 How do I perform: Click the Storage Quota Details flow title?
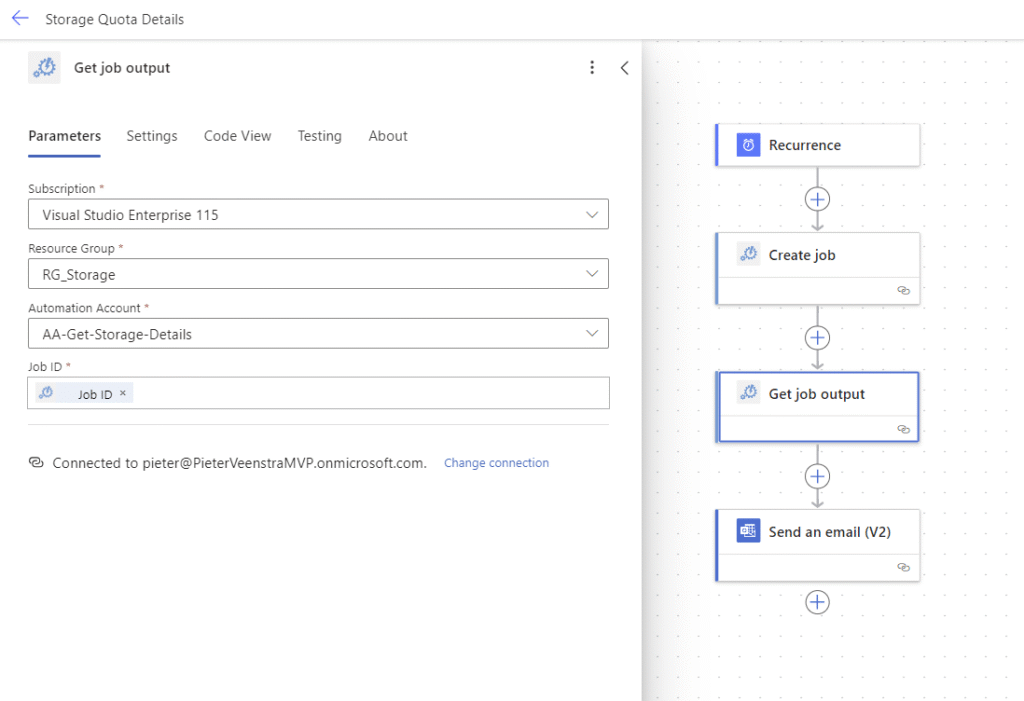(x=114, y=20)
